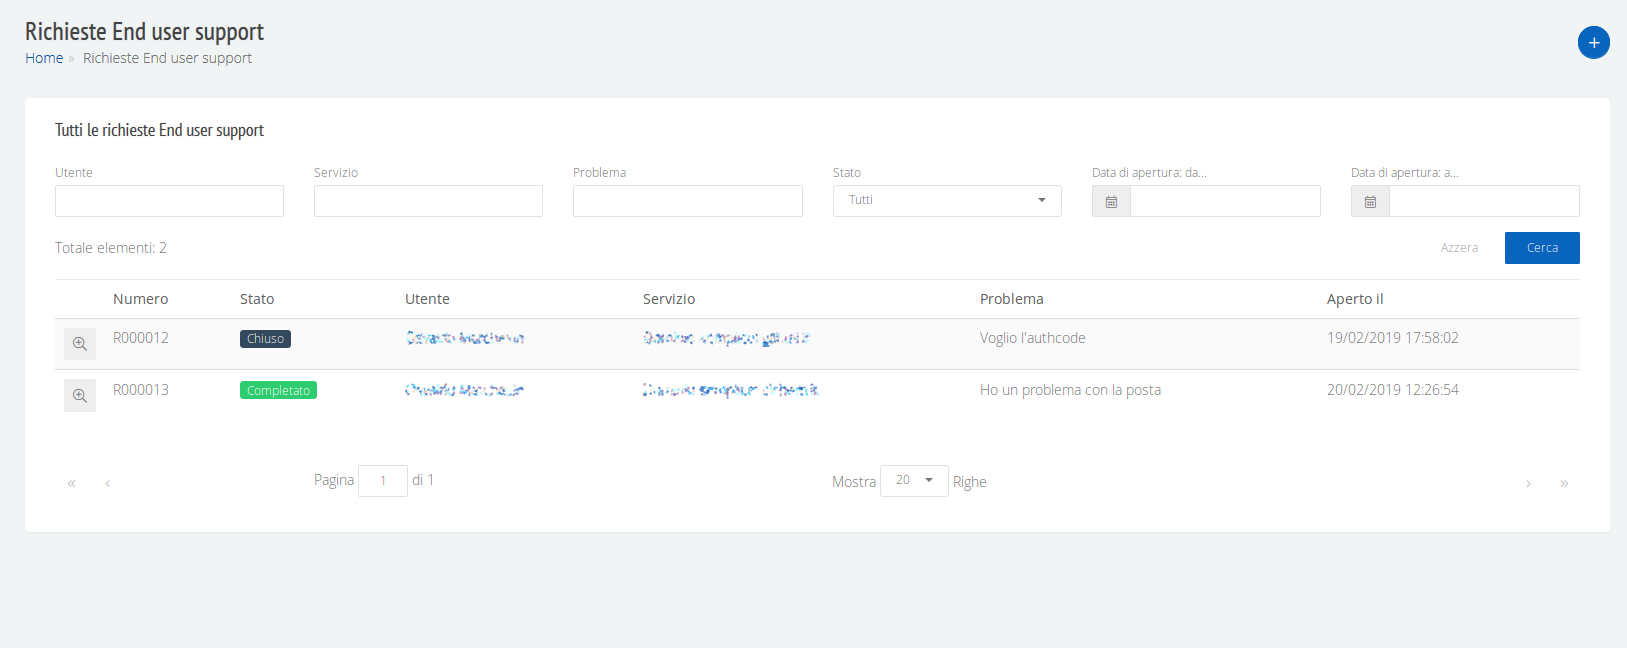Open calendar icon for opening date from

(x=1111, y=201)
